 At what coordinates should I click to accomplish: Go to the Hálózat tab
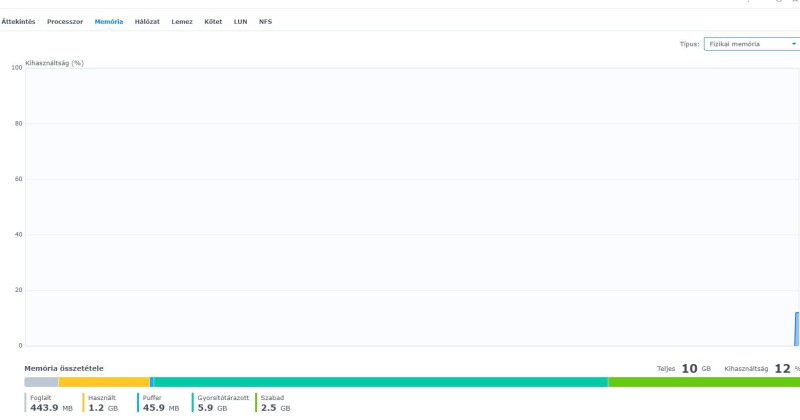[x=147, y=22]
